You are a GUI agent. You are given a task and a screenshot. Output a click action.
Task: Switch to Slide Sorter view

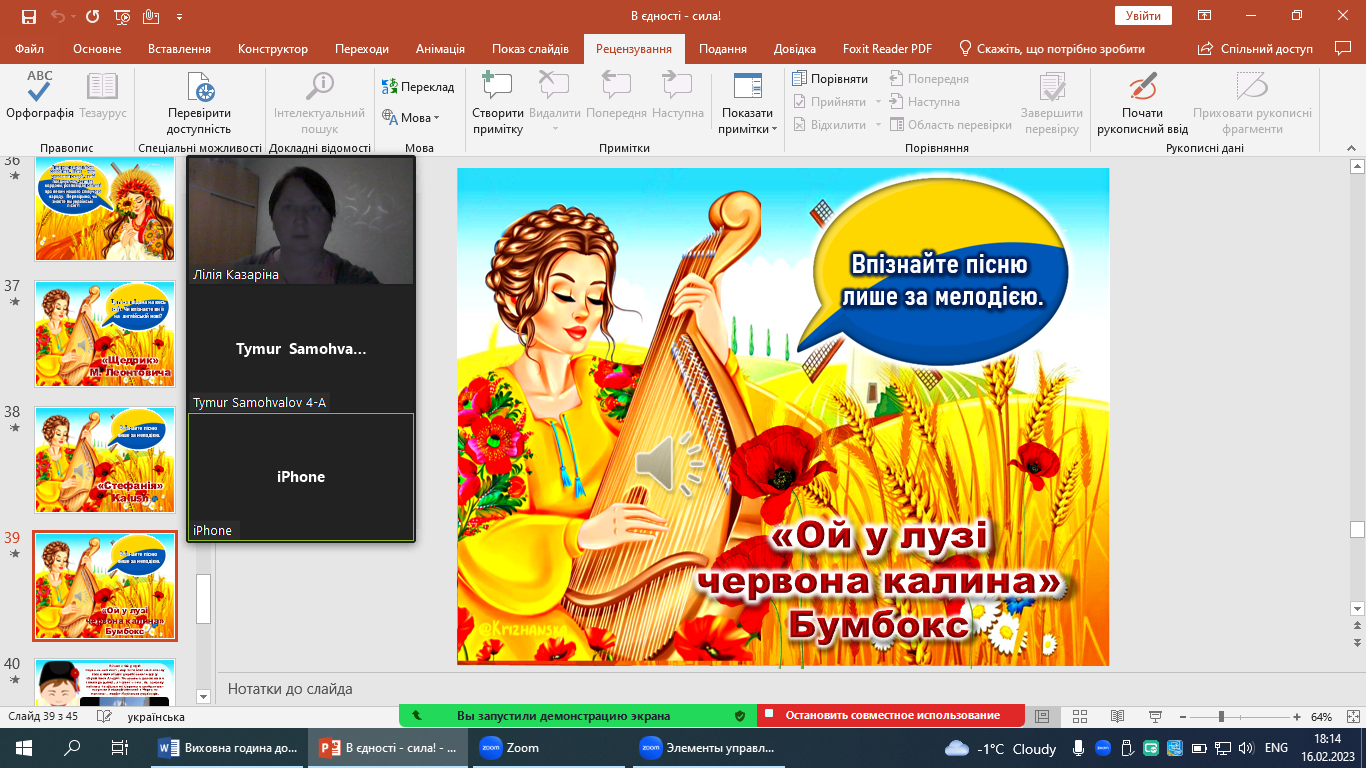pyautogui.click(x=1080, y=717)
